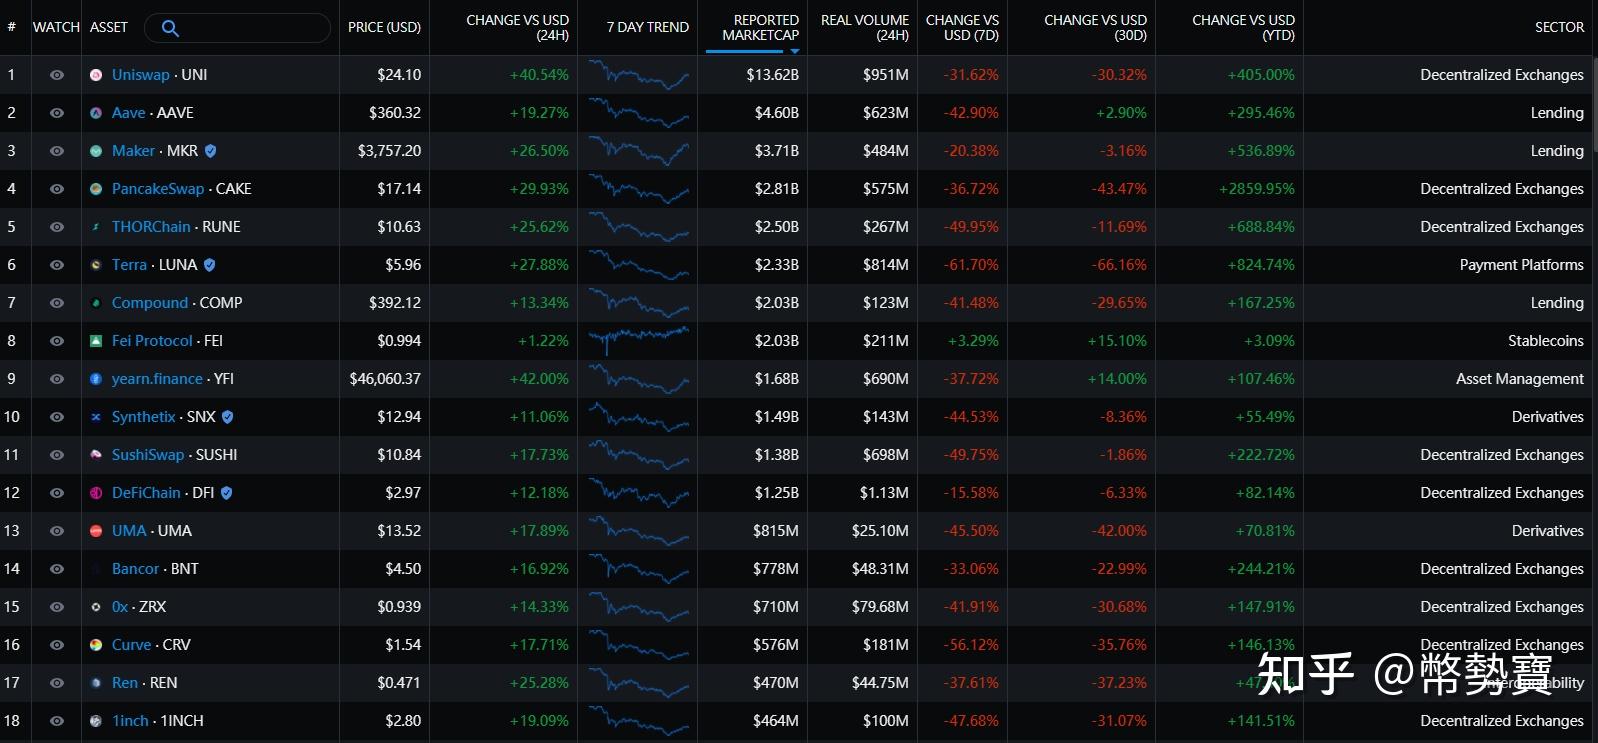Sort by Change vs USD (YTD) header

1243,27
